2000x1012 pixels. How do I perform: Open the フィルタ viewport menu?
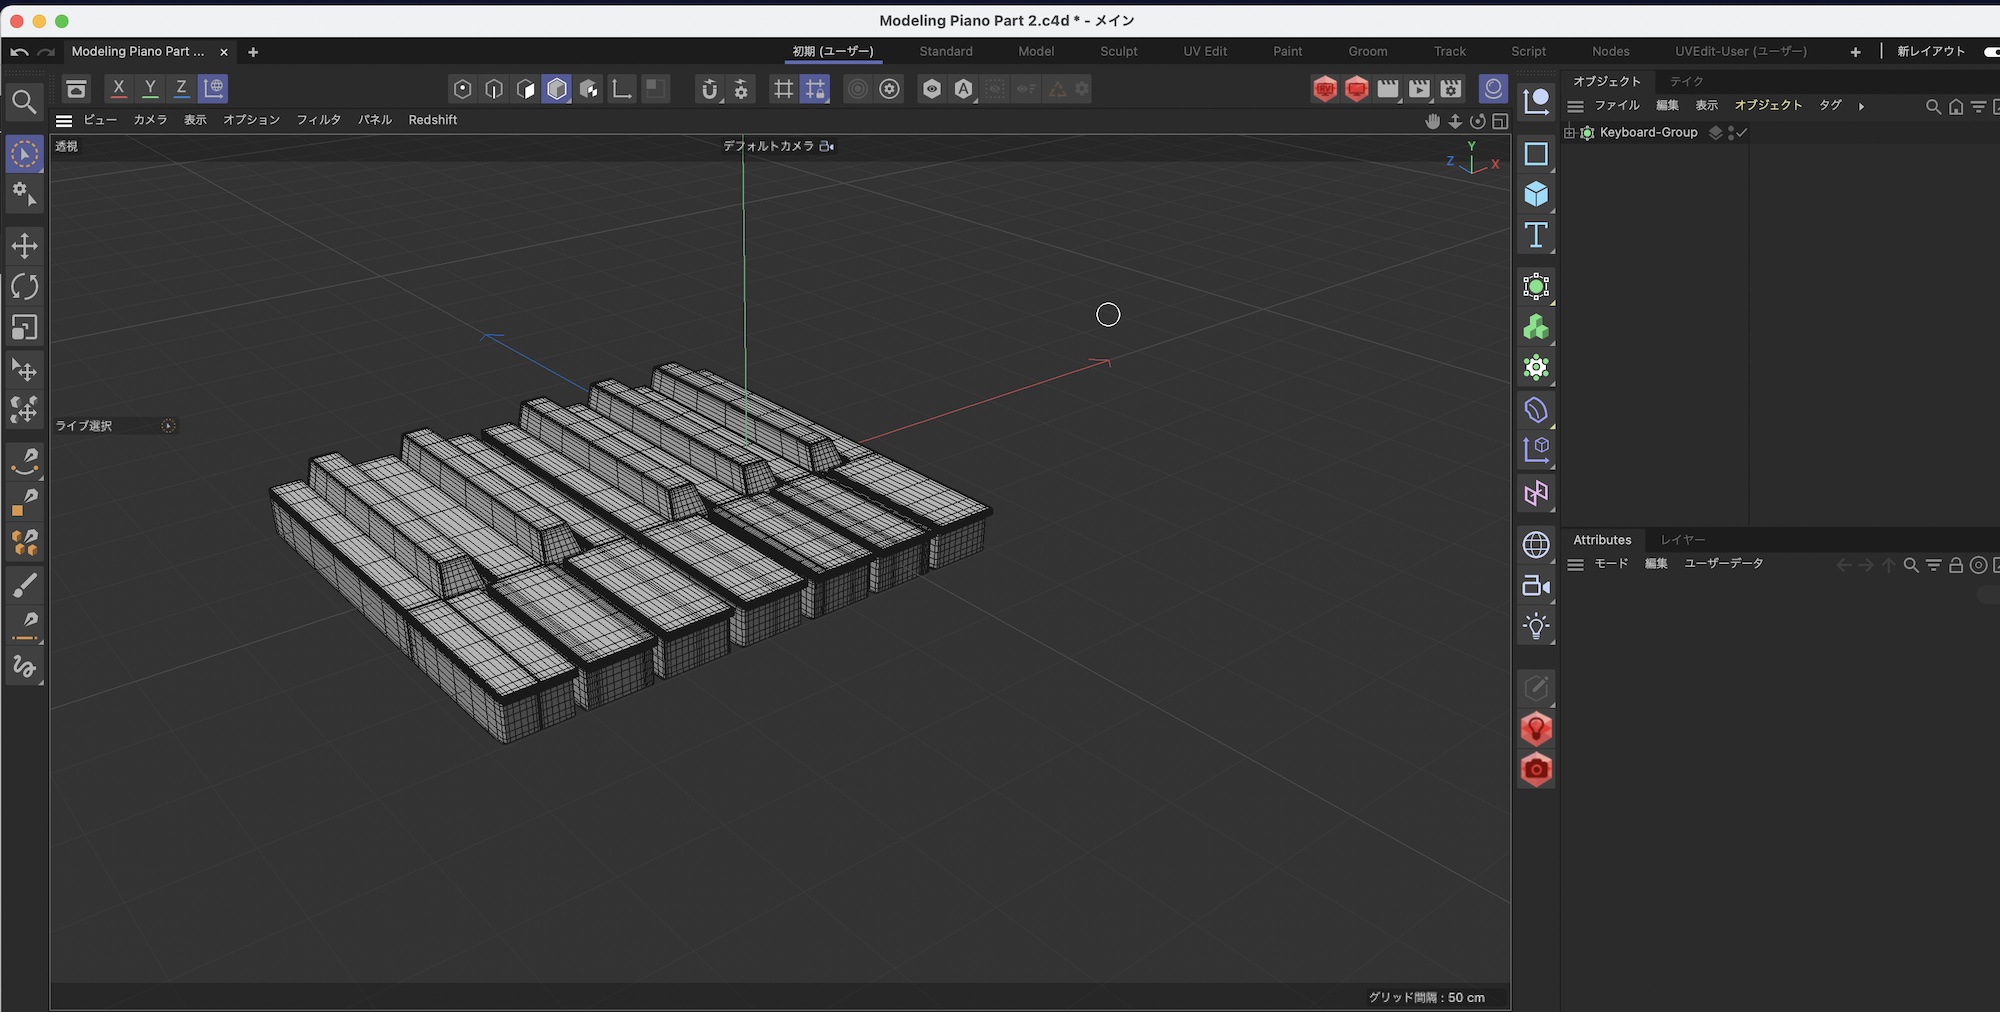318,120
